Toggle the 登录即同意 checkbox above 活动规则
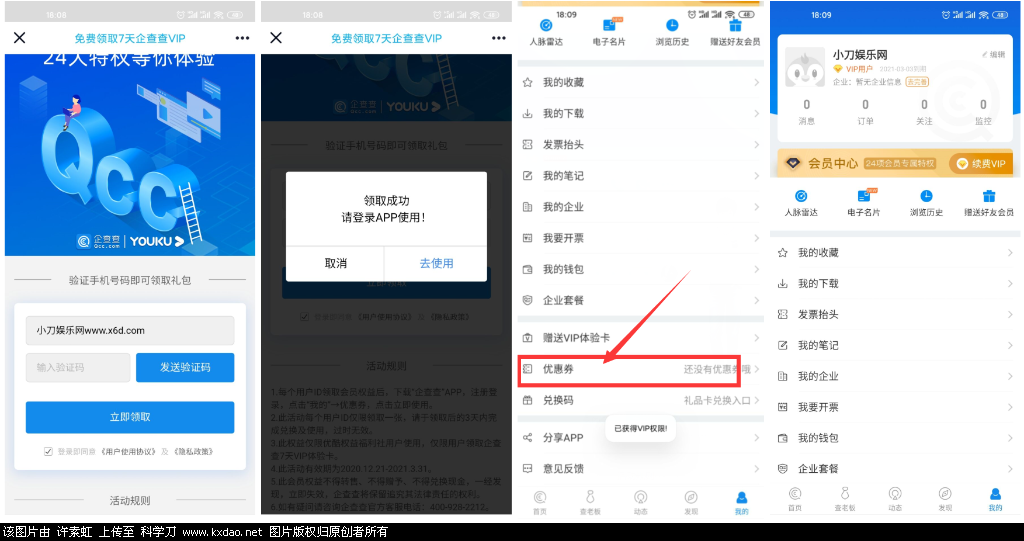 click(48, 451)
